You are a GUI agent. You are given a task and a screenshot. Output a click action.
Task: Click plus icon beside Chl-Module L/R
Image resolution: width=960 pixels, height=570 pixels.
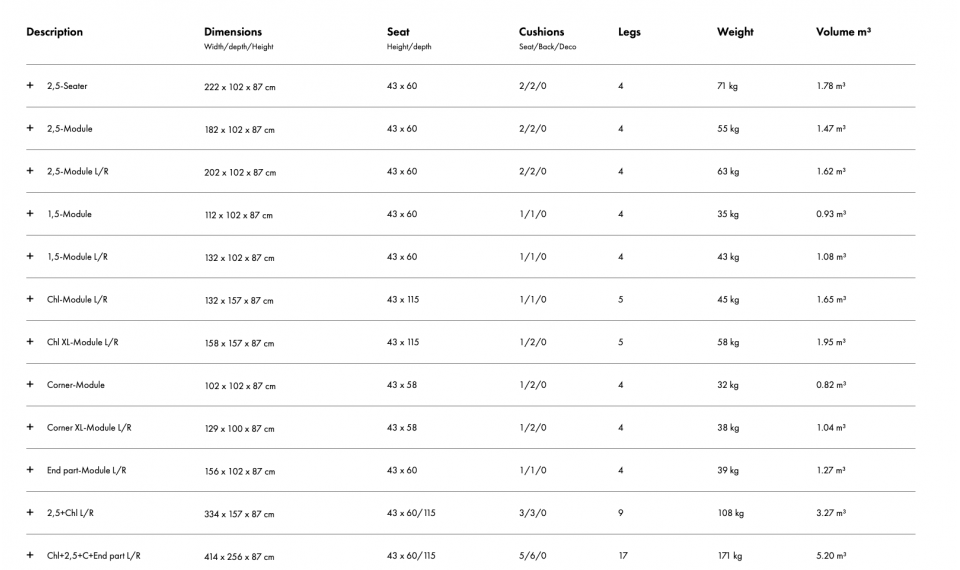[x=30, y=299]
